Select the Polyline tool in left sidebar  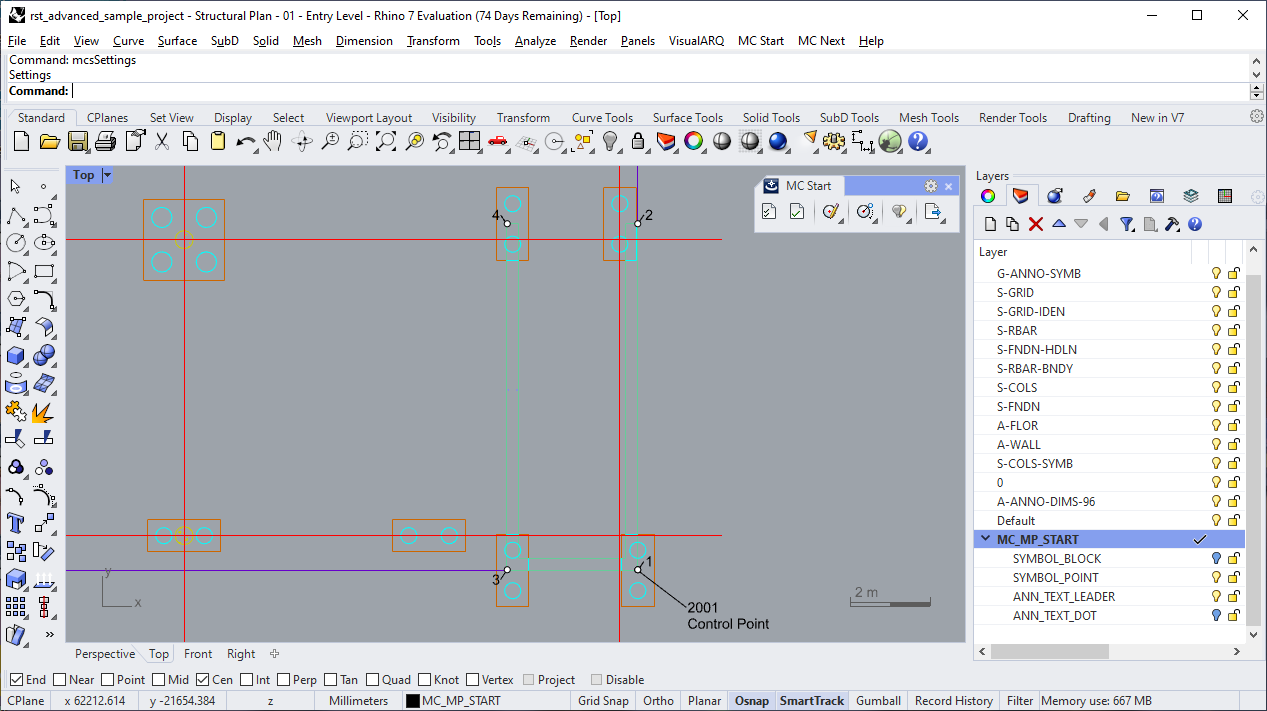pyautogui.click(x=16, y=215)
